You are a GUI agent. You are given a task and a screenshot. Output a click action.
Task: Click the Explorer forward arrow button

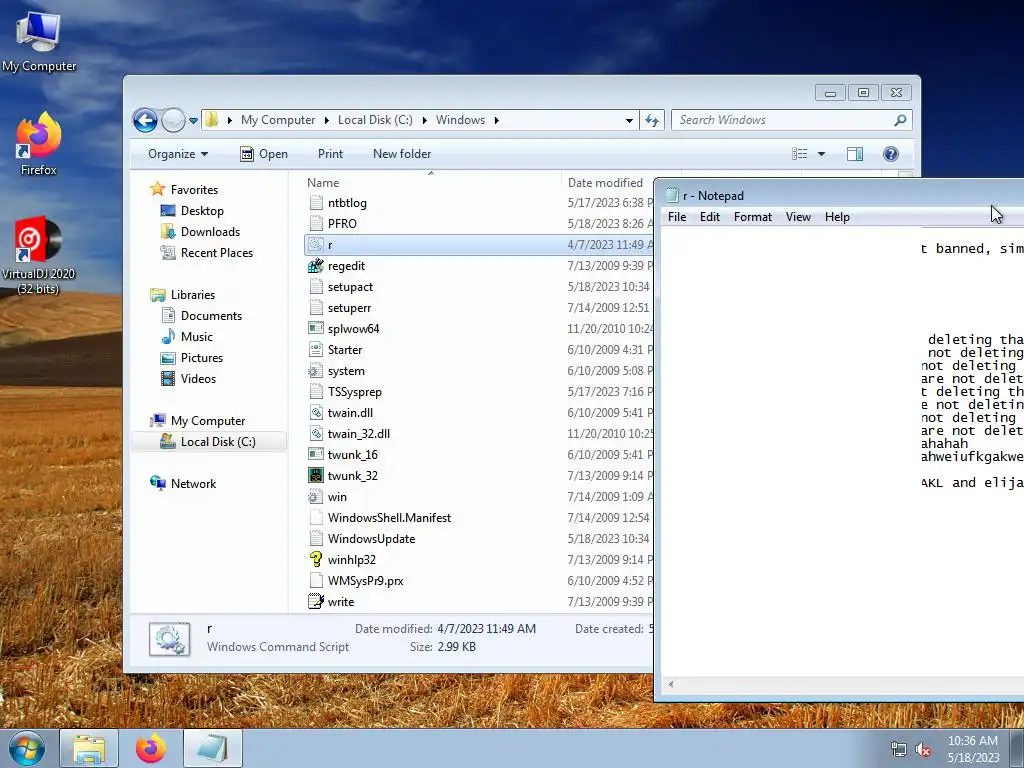click(x=173, y=120)
